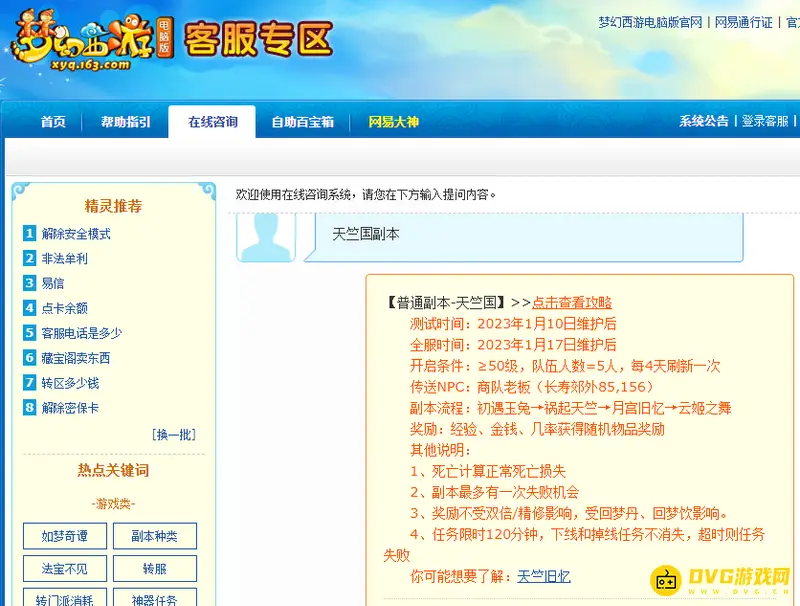Screen dimensions: 800x606
Task: Click the 天竺国副本 message bubble
Action: point(523,237)
